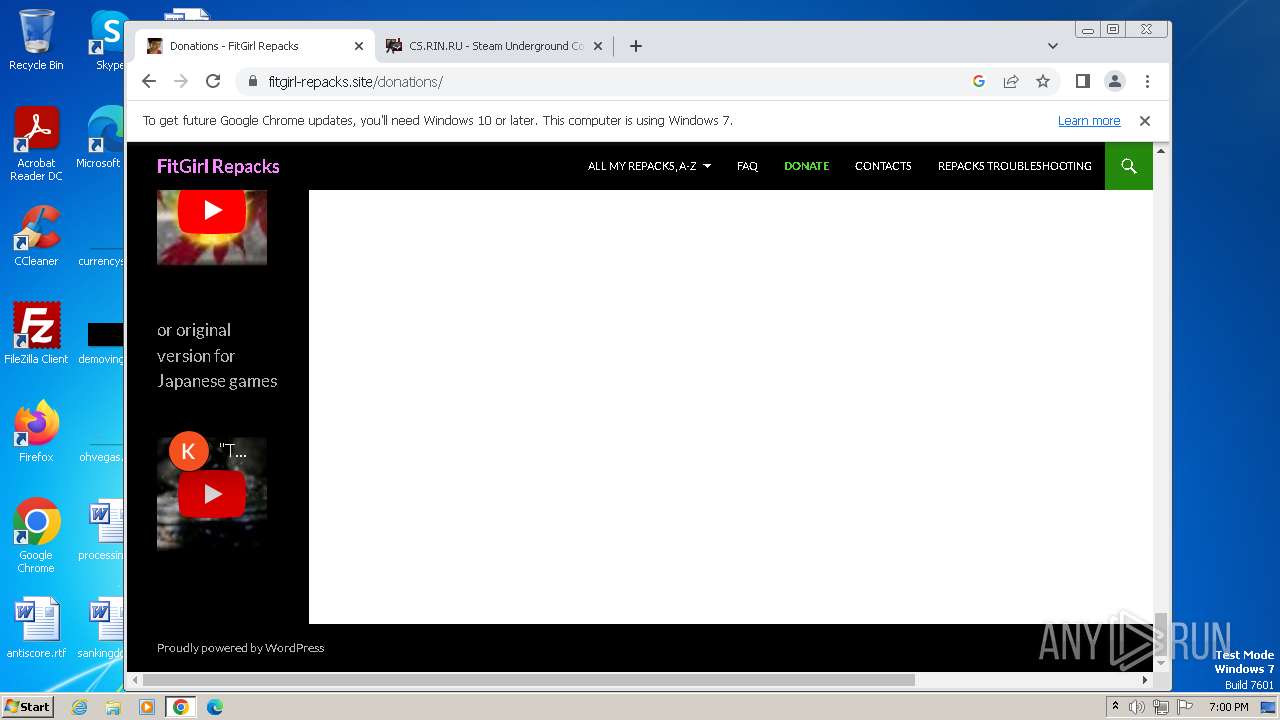Screen dimensions: 1280x720
Task: Click the Windows 7 update notice text
Action: pyautogui.click(x=437, y=120)
